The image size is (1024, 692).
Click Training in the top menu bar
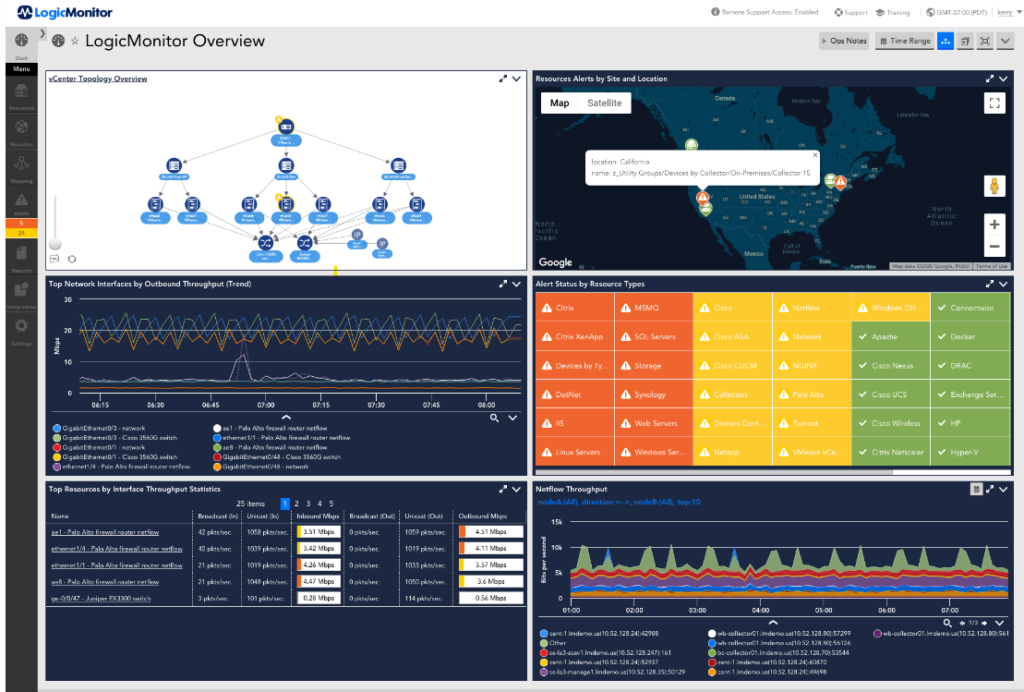coord(893,13)
